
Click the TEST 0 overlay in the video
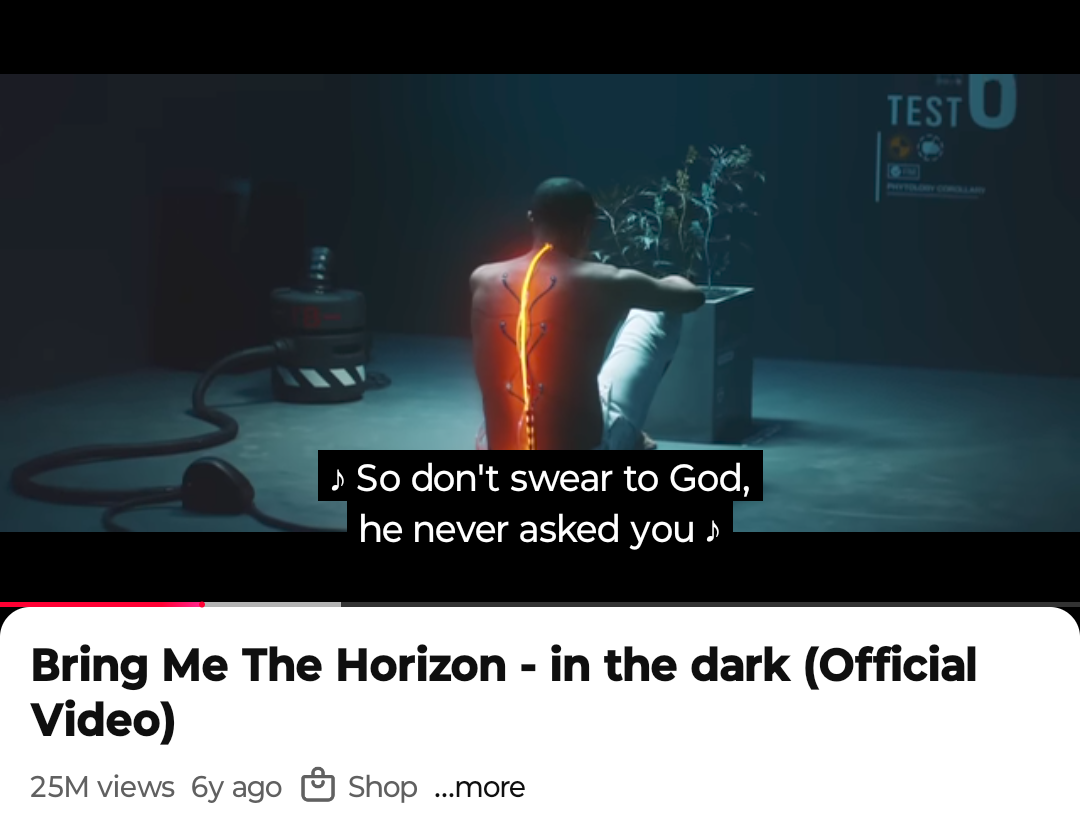[x=951, y=103]
